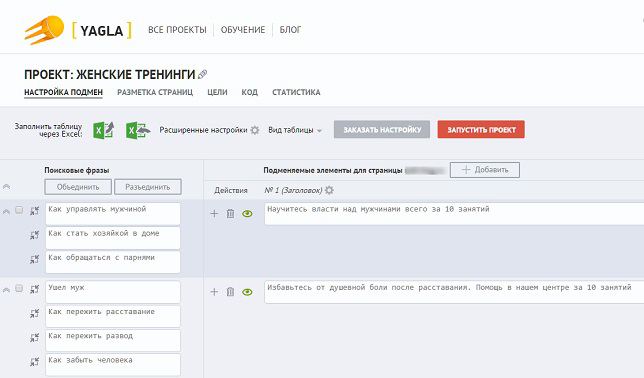Collapse all groups chevron near Объединить
Screen dimensions: 644x378
coord(6,187)
